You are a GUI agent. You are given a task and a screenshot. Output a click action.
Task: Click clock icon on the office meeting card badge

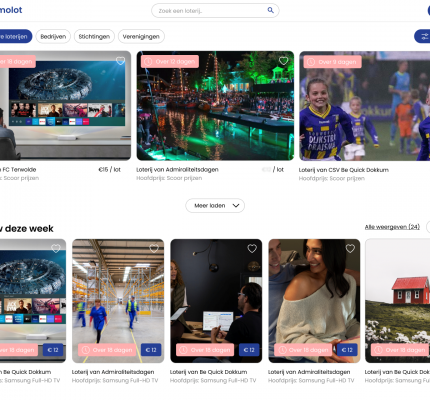pyautogui.click(x=183, y=350)
